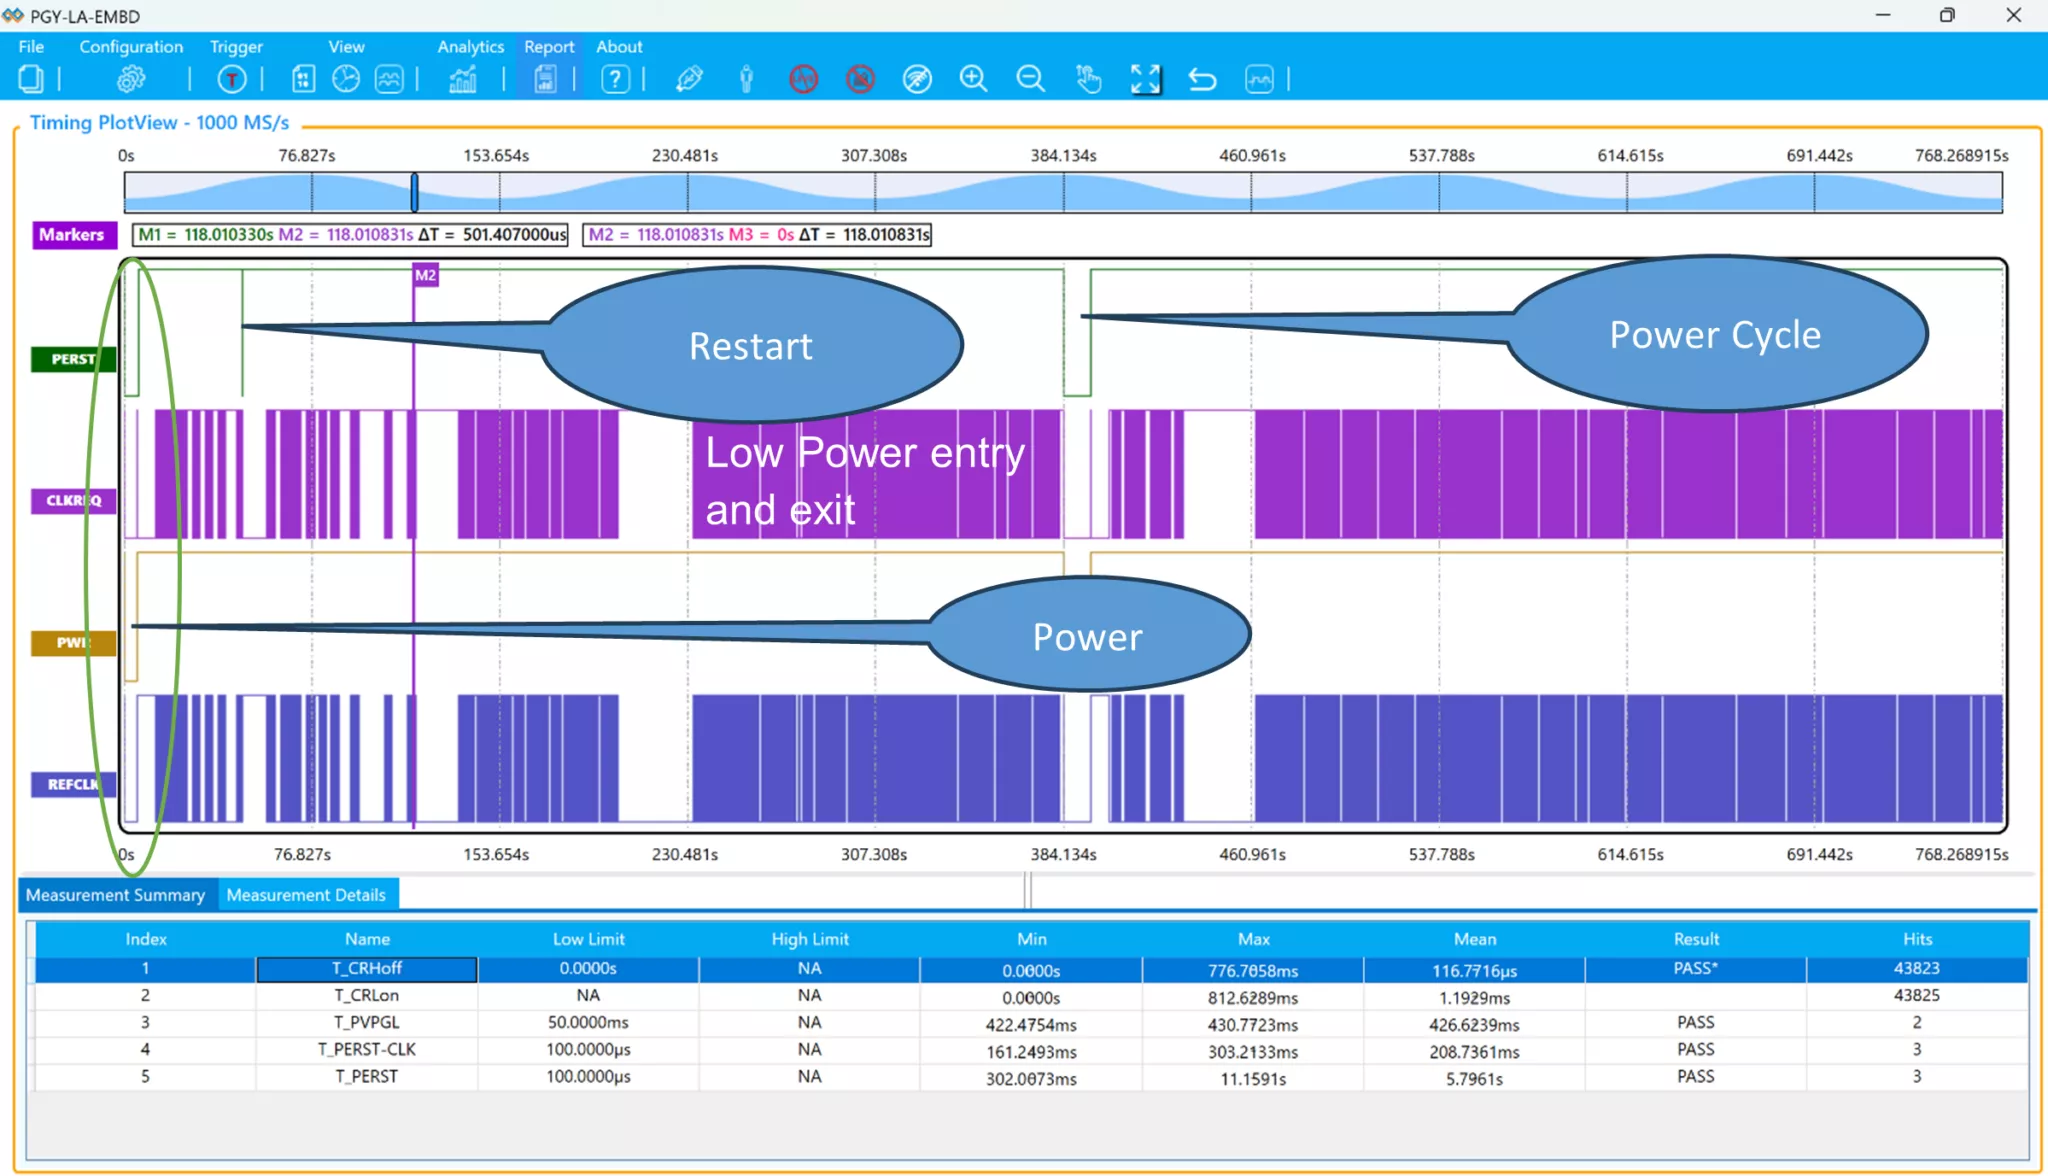The image size is (2048, 1176).
Task: Switch to Measurement Summary tab
Action: [x=115, y=895]
